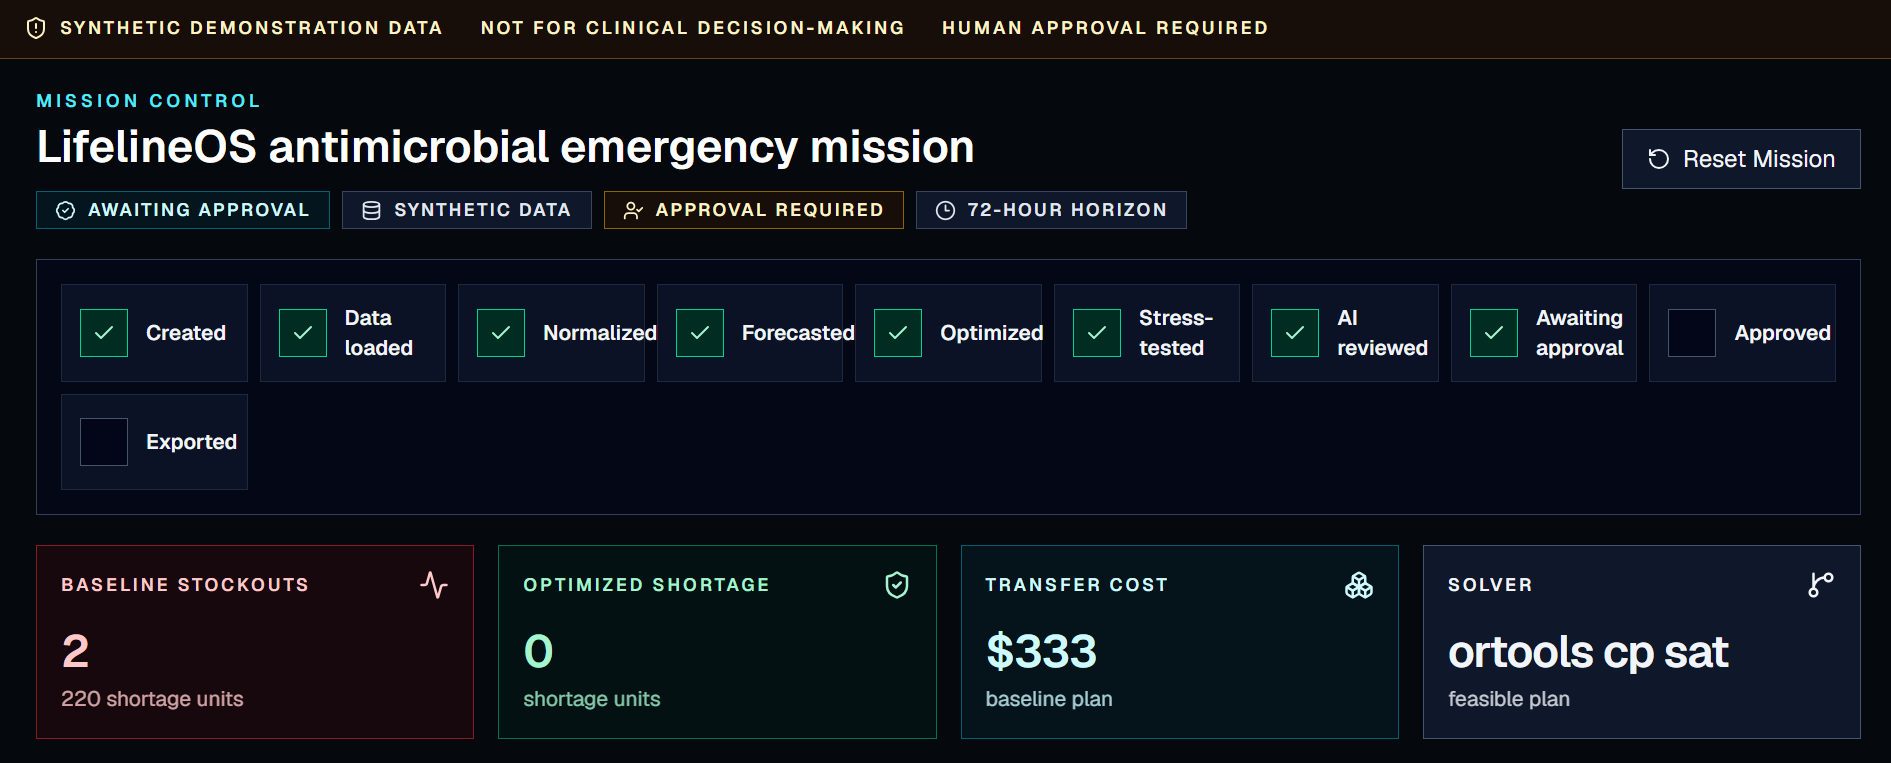
Task: Click the database icon in Synthetic Data badge
Action: 371,210
